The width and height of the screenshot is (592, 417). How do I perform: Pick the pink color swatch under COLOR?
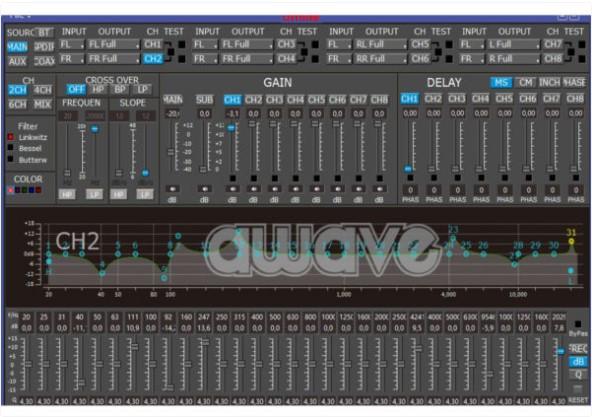click(11, 190)
